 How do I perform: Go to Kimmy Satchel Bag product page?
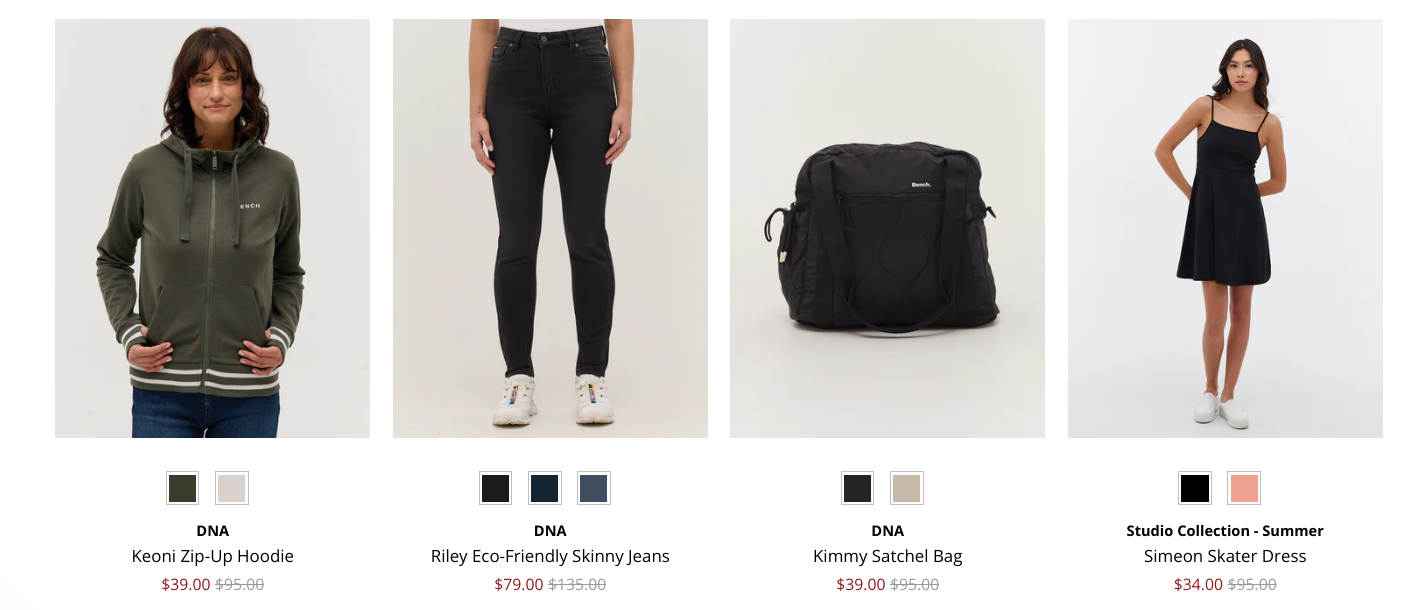[x=888, y=556]
